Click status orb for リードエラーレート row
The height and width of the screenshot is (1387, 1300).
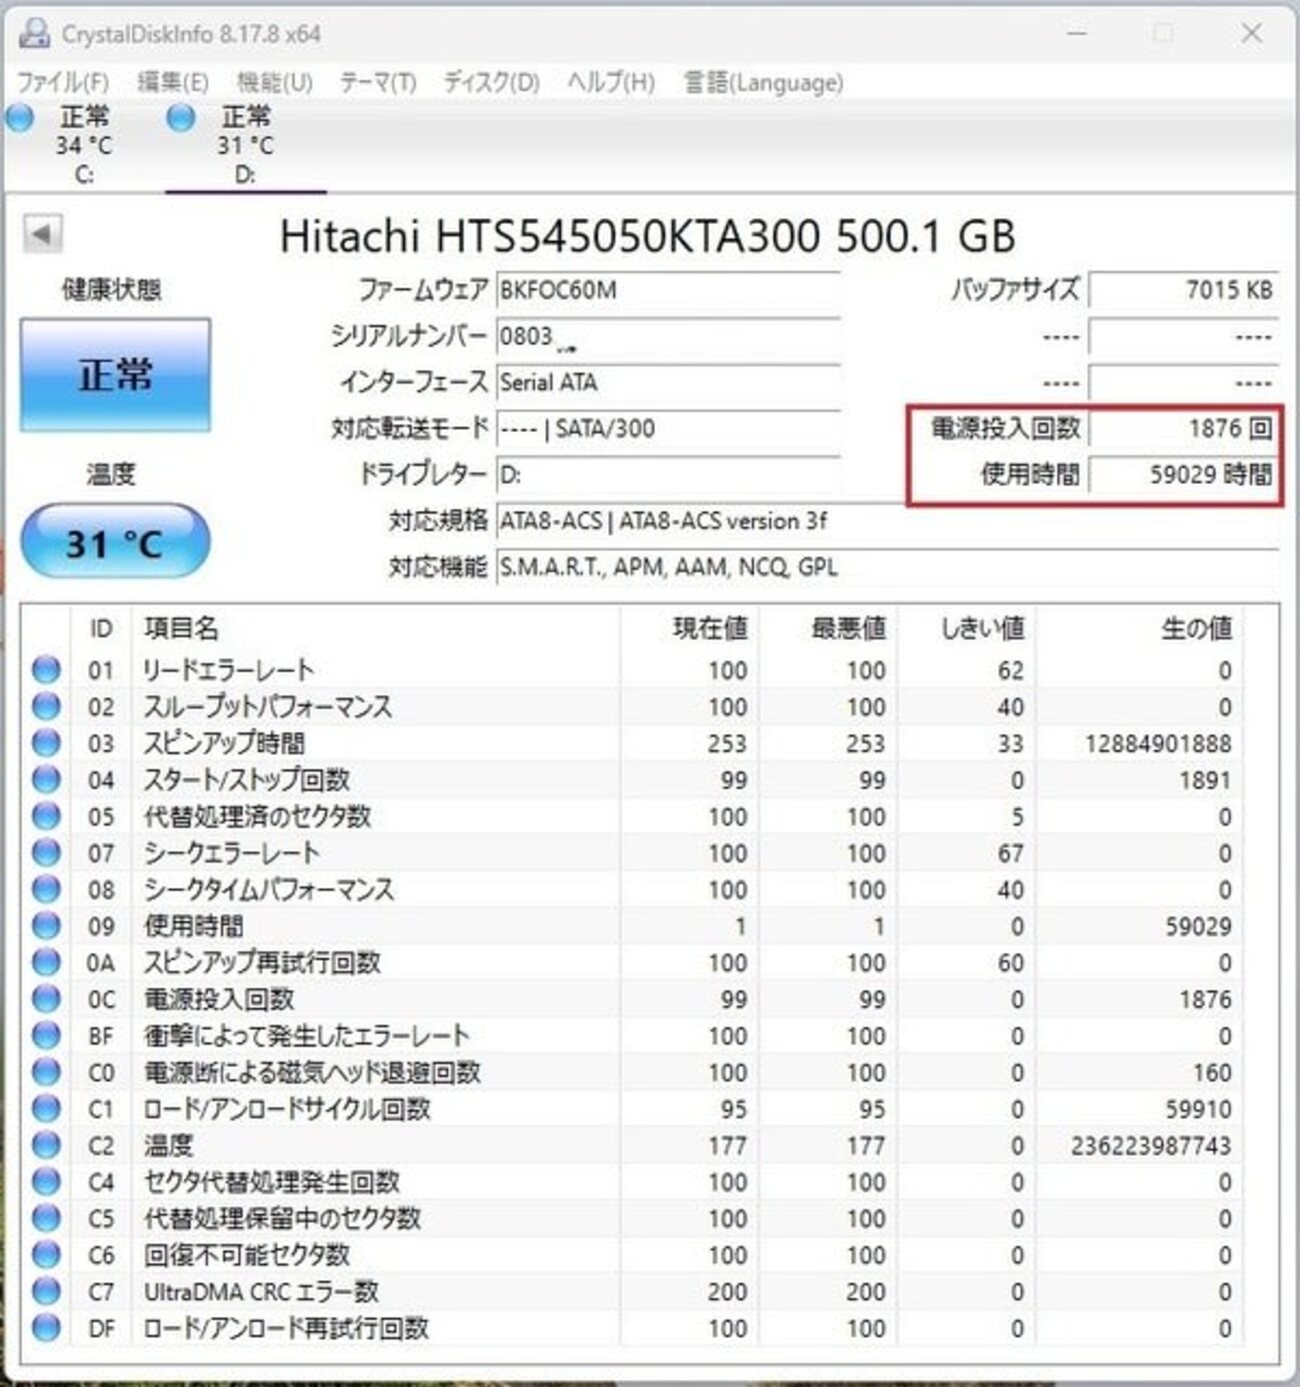[x=46, y=670]
